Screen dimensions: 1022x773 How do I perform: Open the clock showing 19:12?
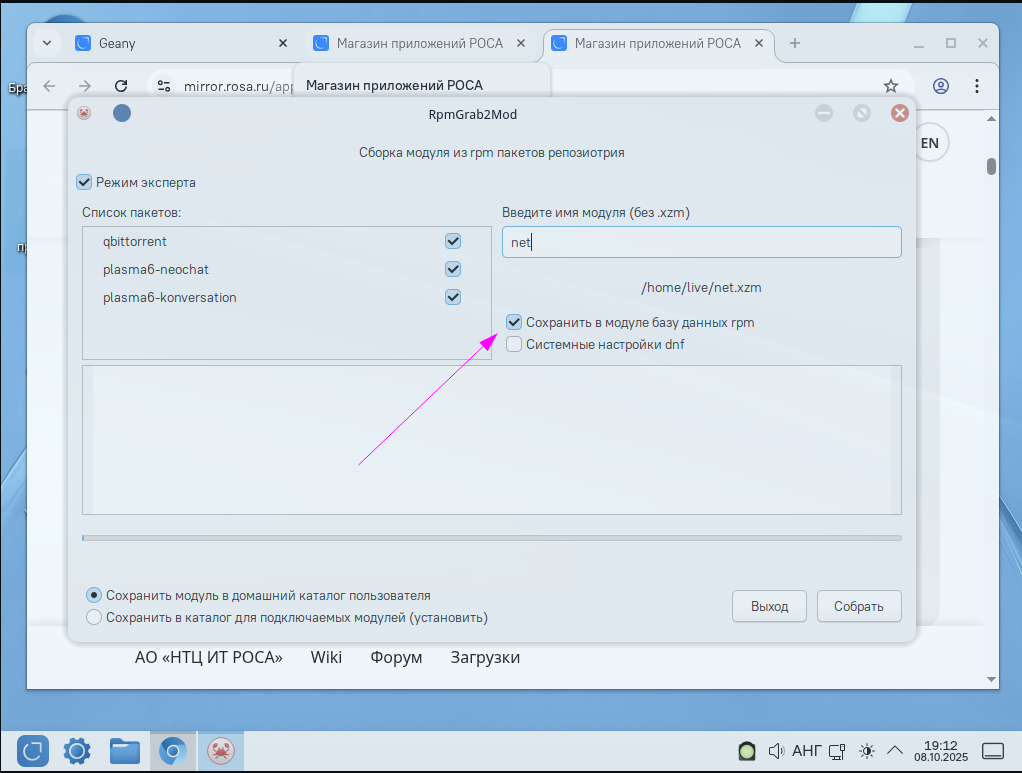click(941, 751)
